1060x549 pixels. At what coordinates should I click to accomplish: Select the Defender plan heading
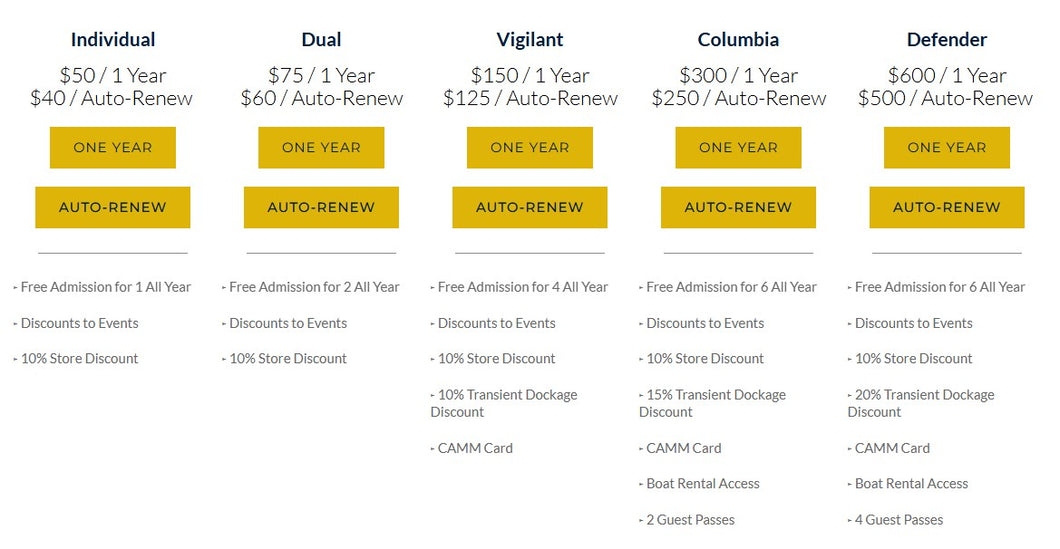click(x=947, y=40)
